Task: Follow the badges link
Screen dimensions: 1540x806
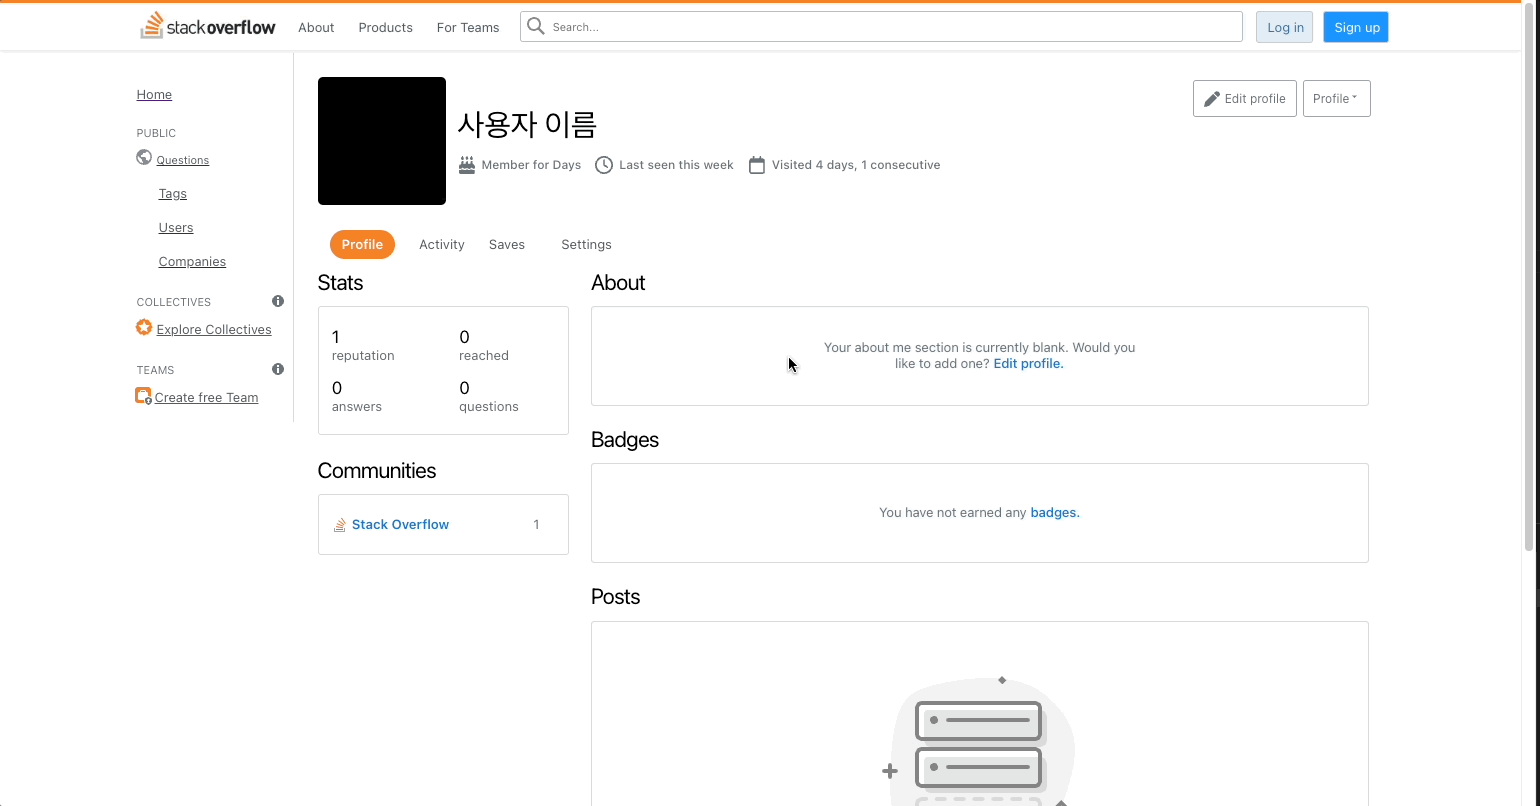Action: pyautogui.click(x=1055, y=512)
